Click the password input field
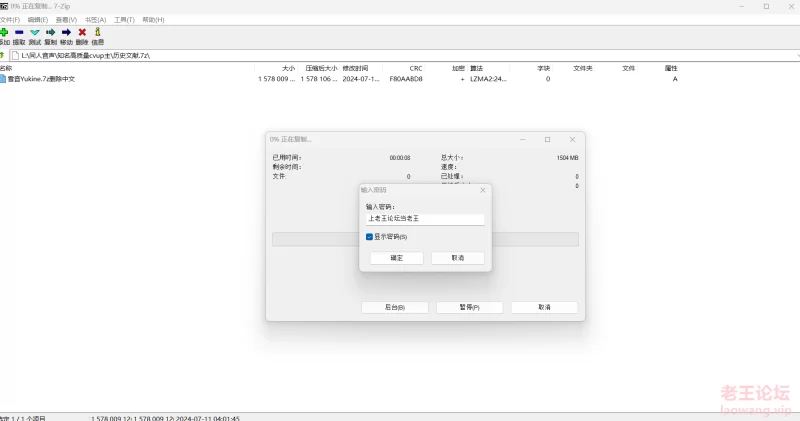Image resolution: width=800 pixels, height=421 pixels. 425,218
